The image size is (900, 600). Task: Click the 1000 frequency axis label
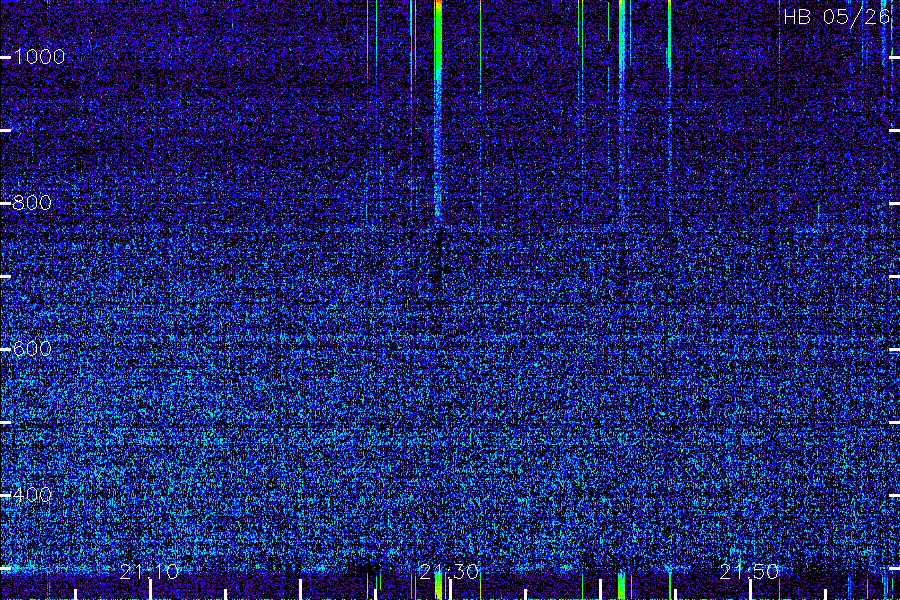point(38,56)
